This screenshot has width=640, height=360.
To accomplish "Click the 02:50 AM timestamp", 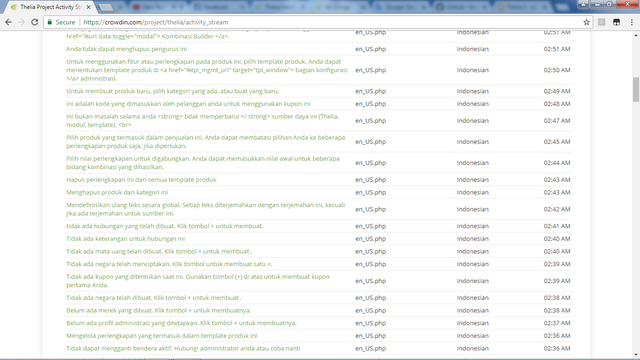I will coord(557,70).
